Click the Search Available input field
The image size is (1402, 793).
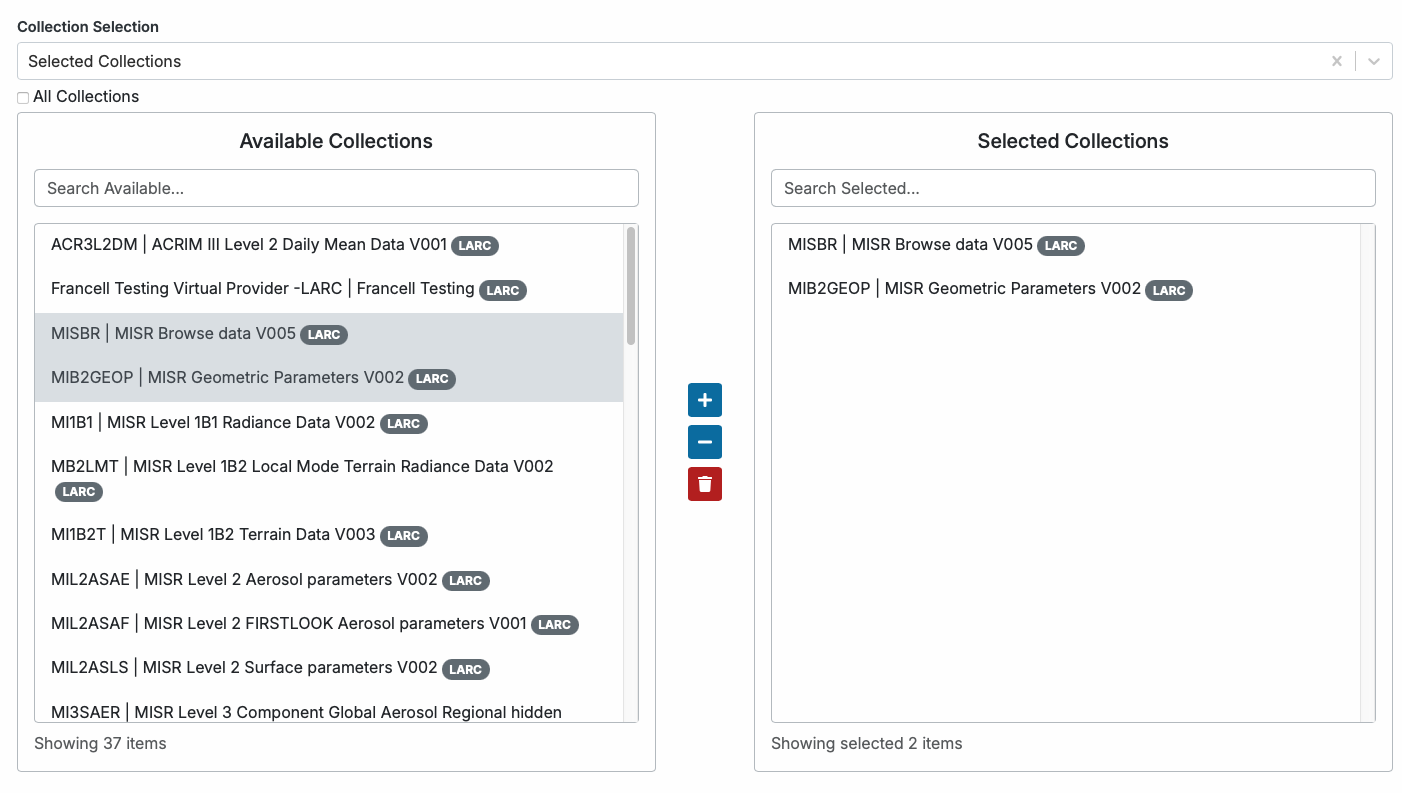tap(336, 188)
